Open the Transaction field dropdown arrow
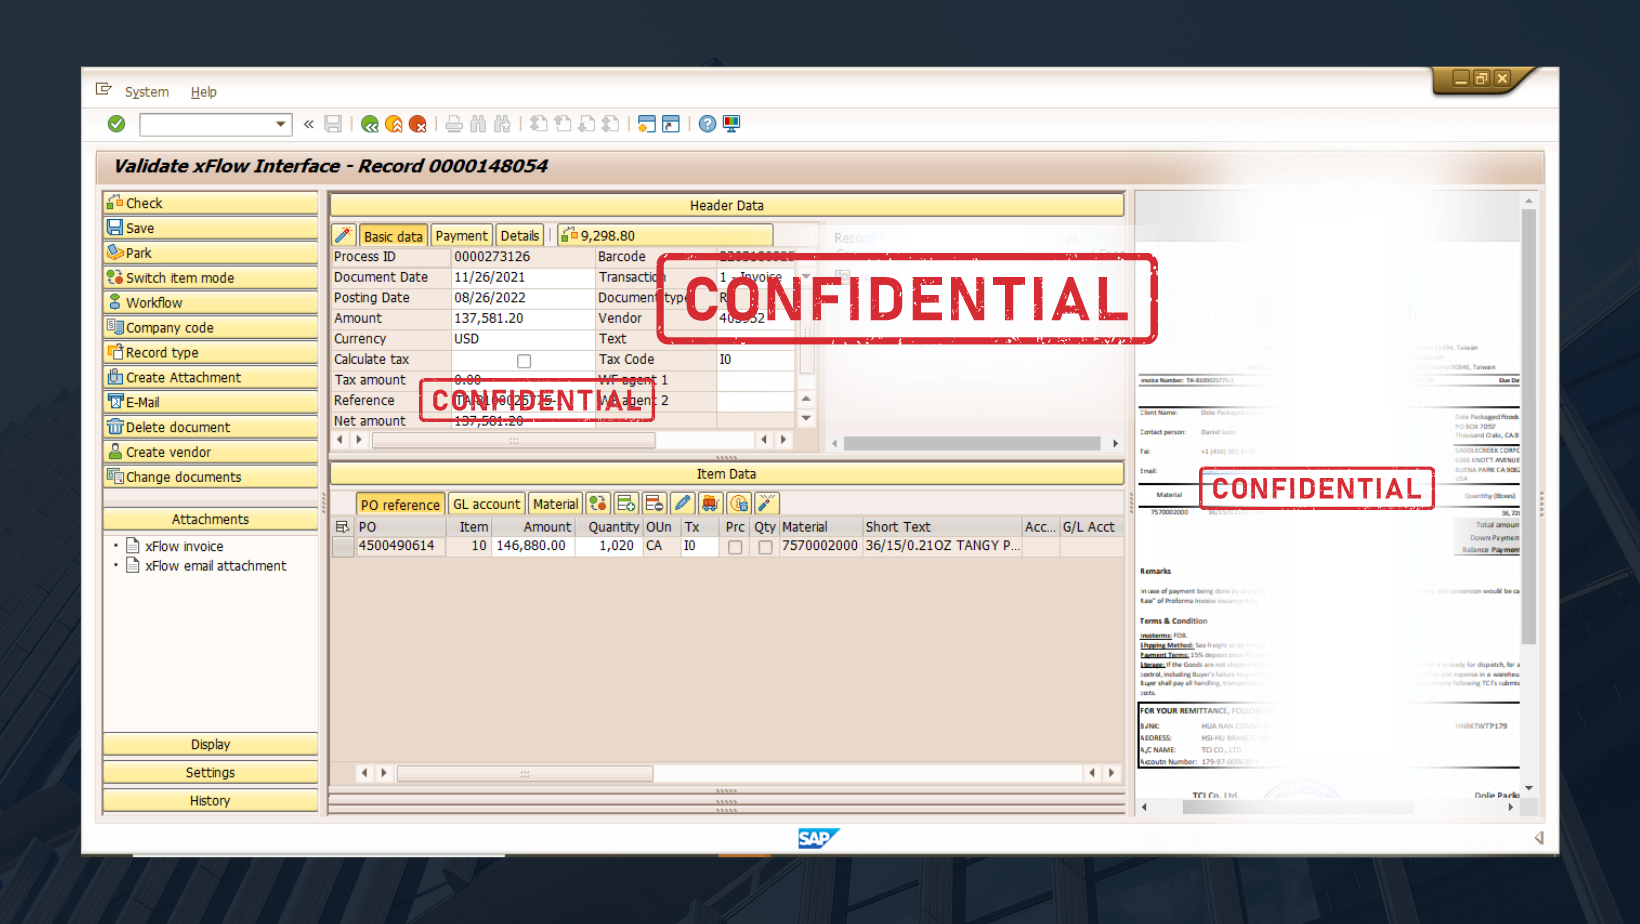Viewport: 1640px width, 924px height. tap(806, 277)
